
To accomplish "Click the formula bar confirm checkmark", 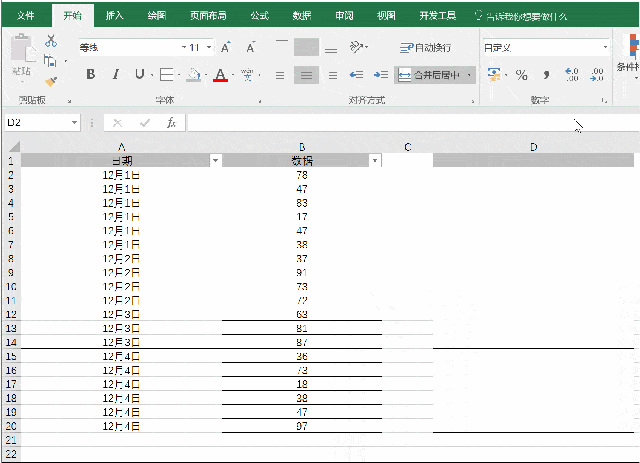I will point(145,122).
